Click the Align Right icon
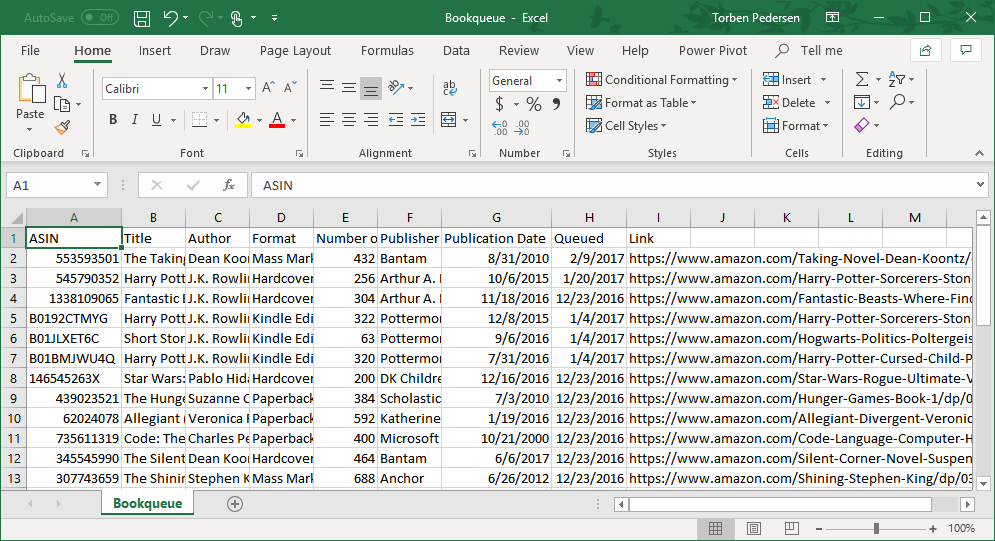Viewport: 995px width, 541px height. pos(371,119)
